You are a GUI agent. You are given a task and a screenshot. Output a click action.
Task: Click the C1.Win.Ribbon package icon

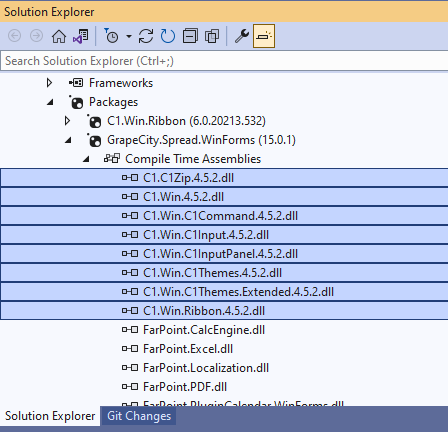(x=94, y=121)
